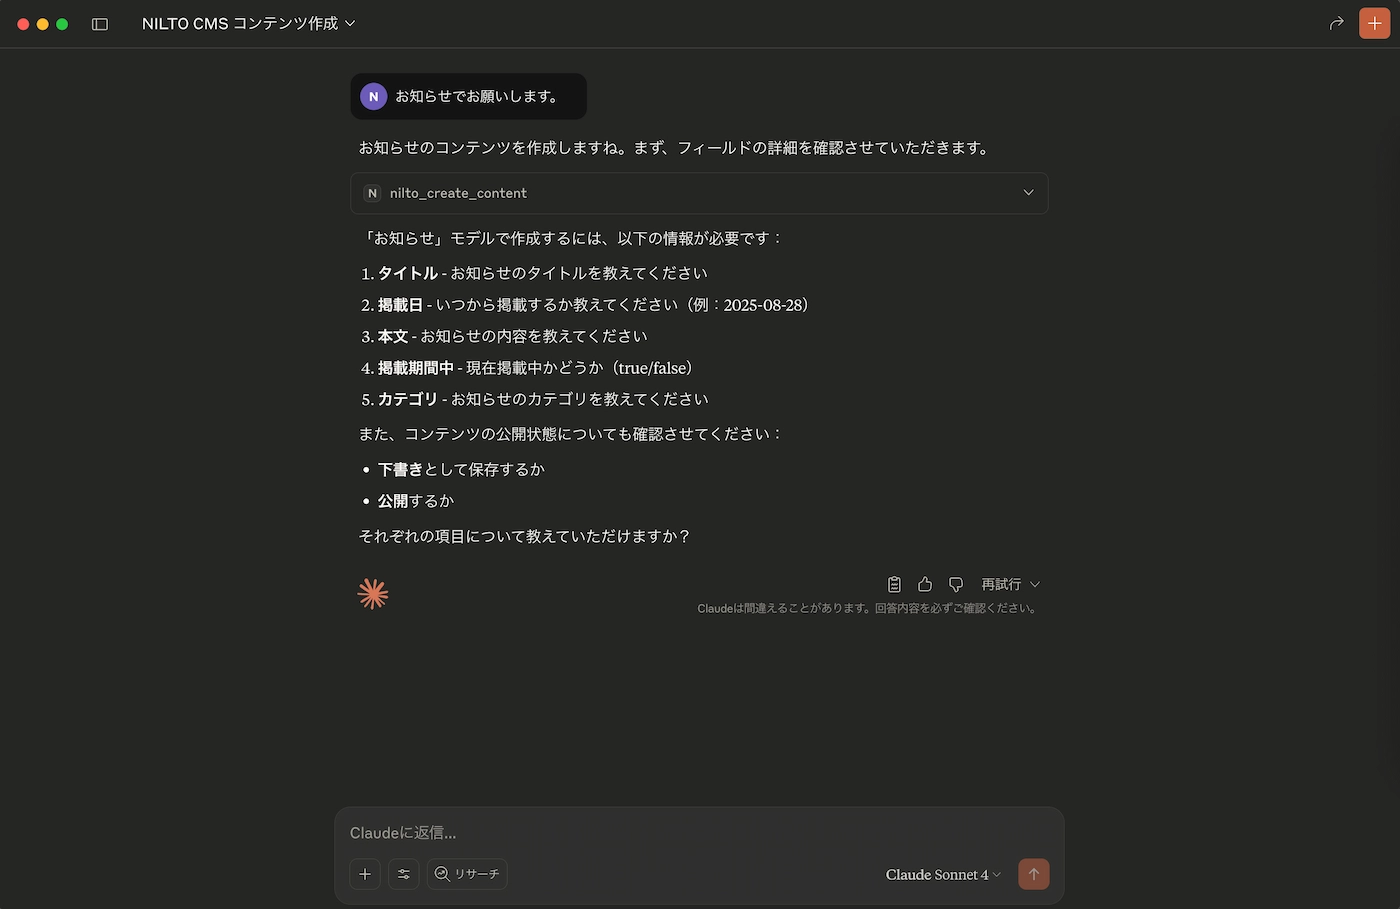The height and width of the screenshot is (909, 1400).
Task: Click the macOS green fullscreen window button
Action: 62,24
